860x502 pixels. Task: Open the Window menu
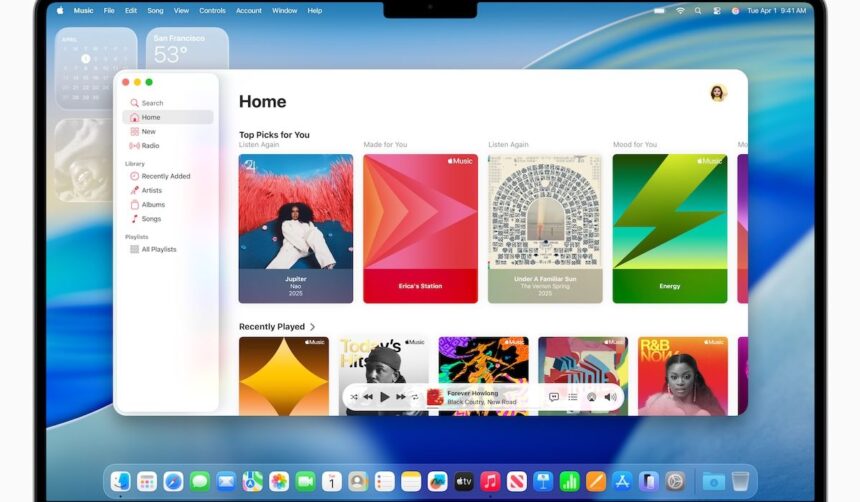(285, 10)
